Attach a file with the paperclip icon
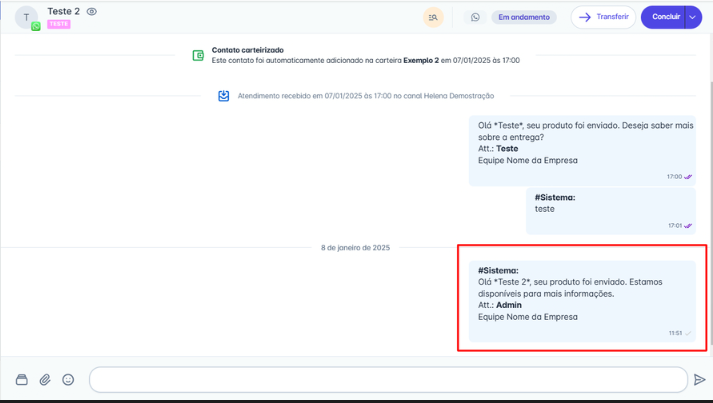713x403 pixels. point(45,379)
